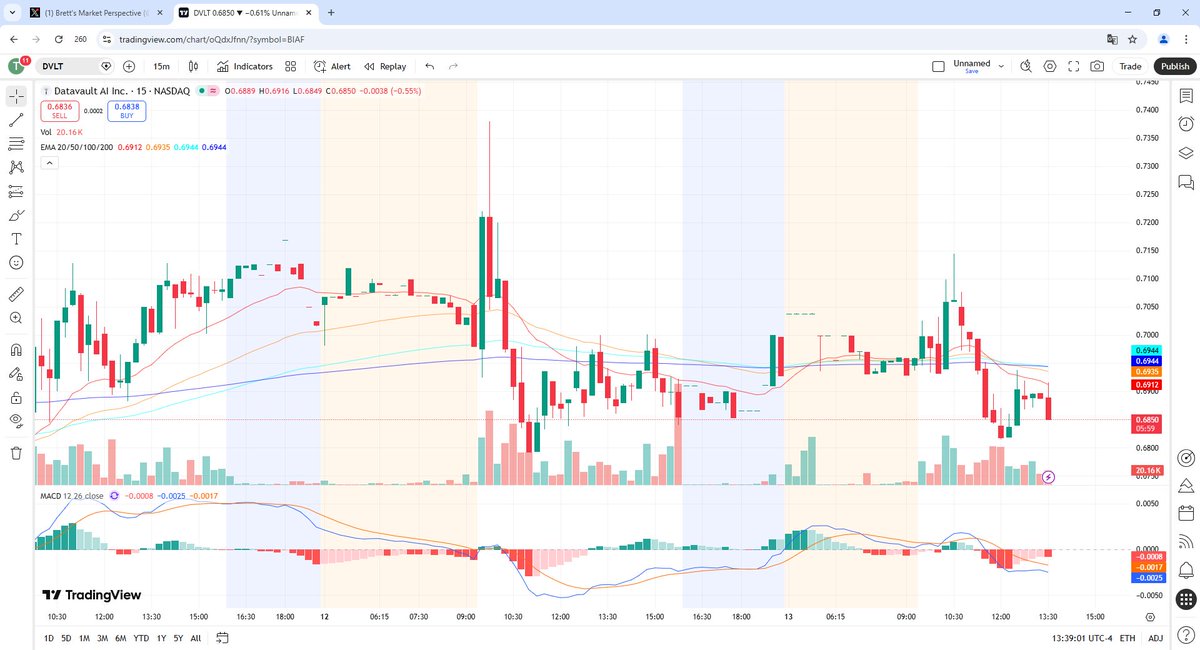Open chart settings hexagon icon
This screenshot has width=1200, height=650.
tap(1050, 66)
